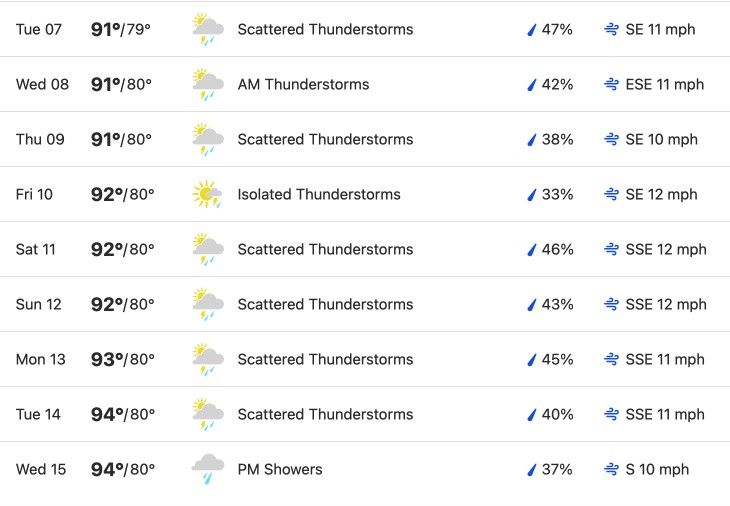This screenshot has height=506, width=730.
Task: Click the SSE 12 mph wind for Sun 12
Action: pos(666,304)
